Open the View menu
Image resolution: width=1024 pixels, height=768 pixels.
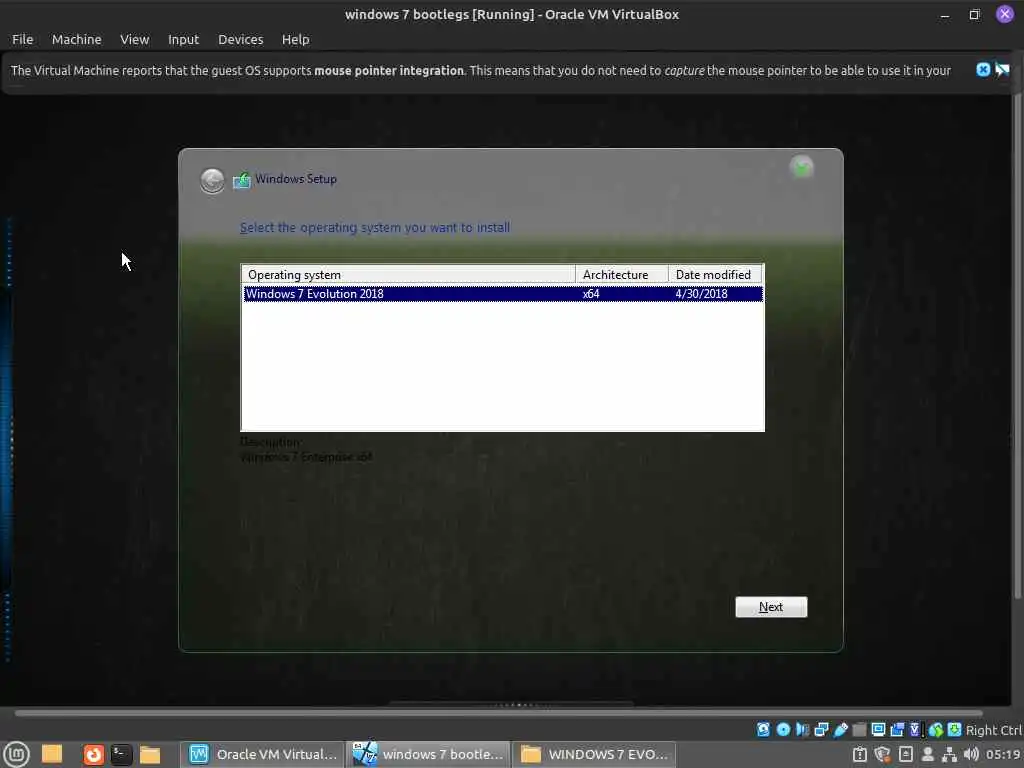[135, 39]
